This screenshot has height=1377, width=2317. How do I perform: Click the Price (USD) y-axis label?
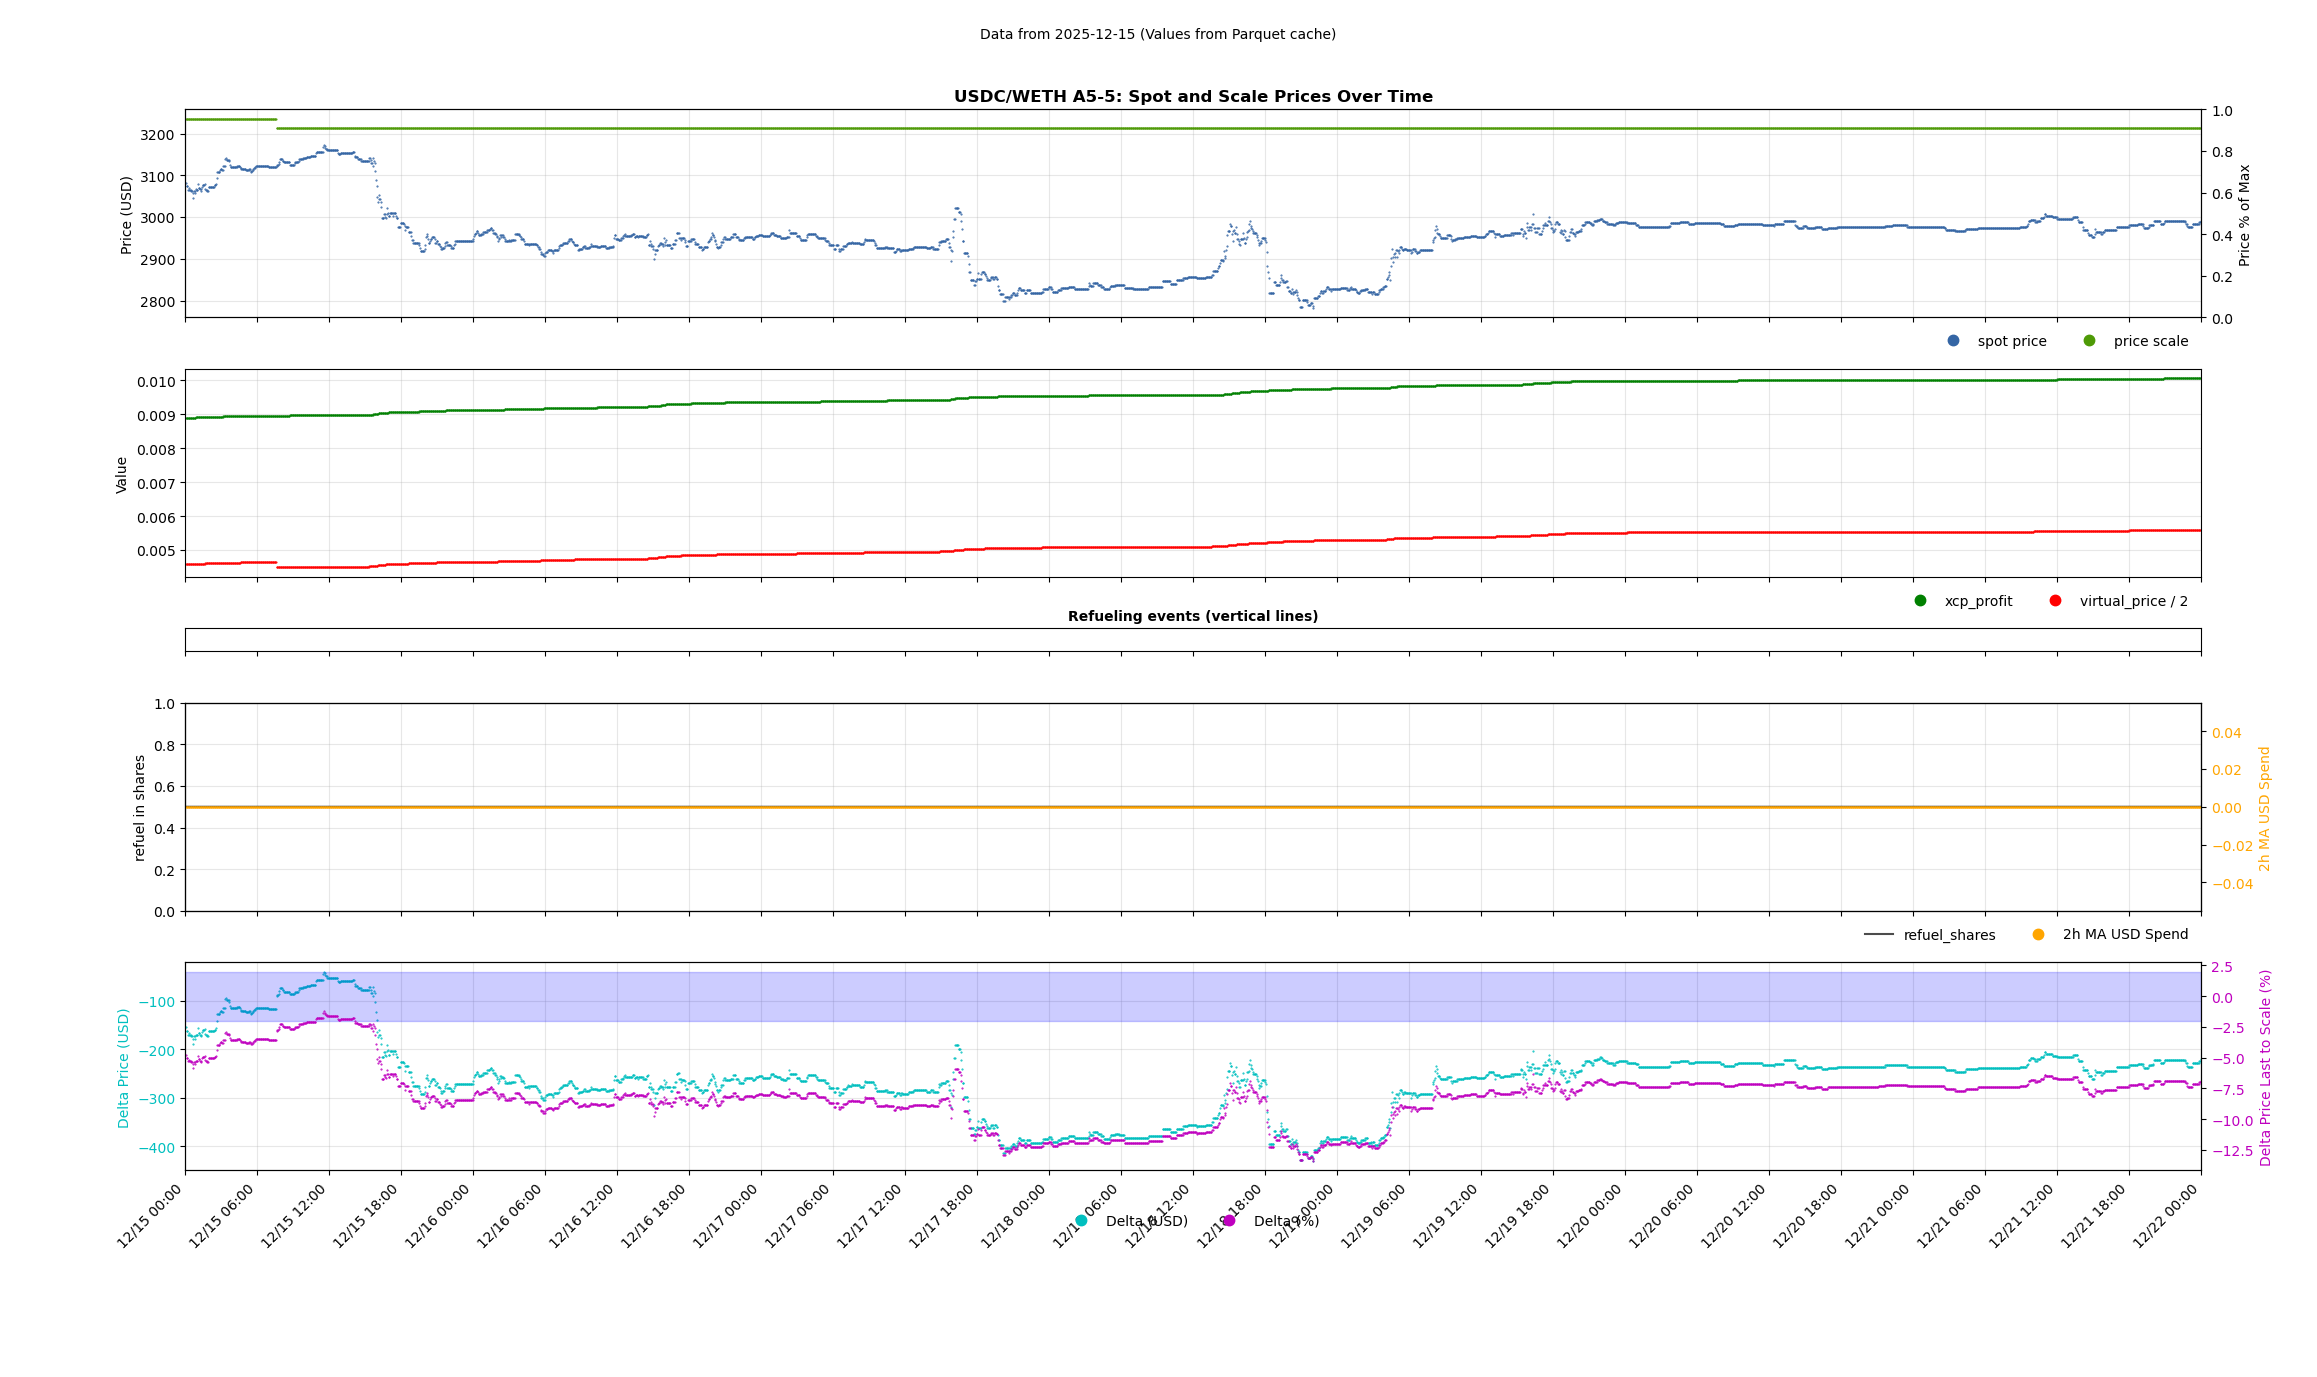click(127, 215)
